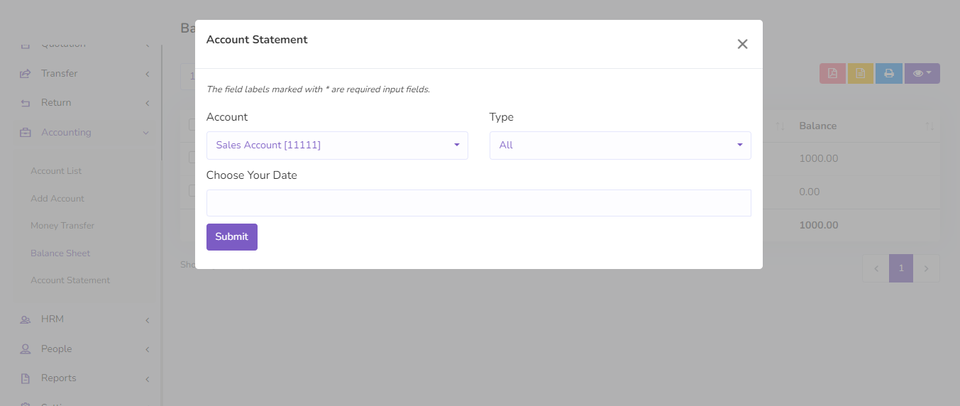The image size is (960, 406).
Task: Click the HRM sidebar icon
Action: click(x=25, y=320)
